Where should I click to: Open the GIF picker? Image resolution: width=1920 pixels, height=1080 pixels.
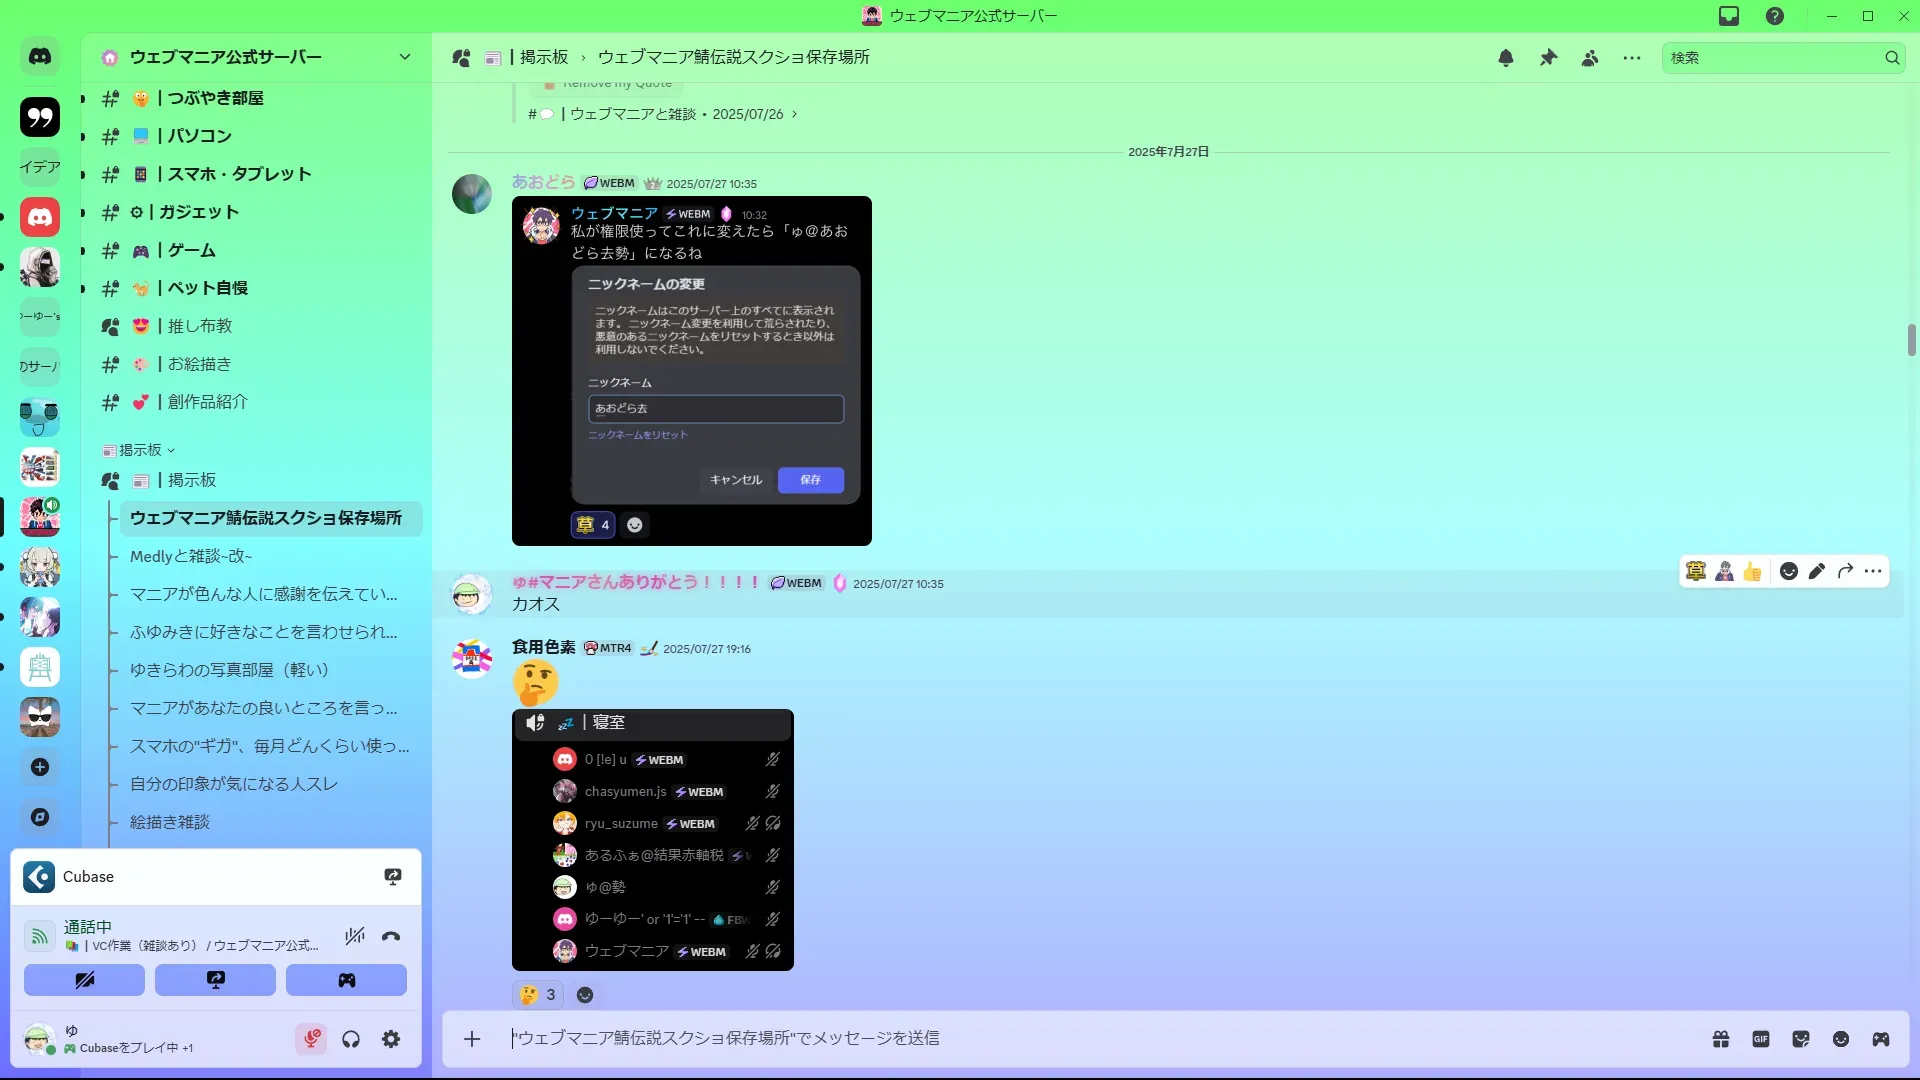1761,1039
